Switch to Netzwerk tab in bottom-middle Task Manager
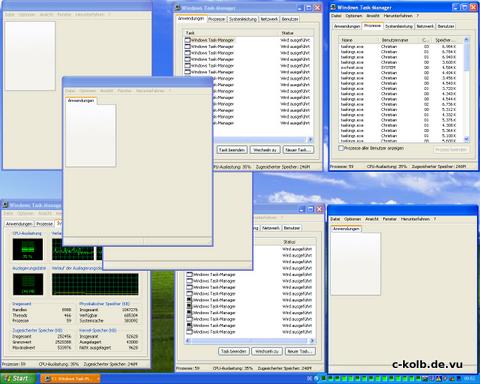This screenshot has width=480, height=384. 271,228
